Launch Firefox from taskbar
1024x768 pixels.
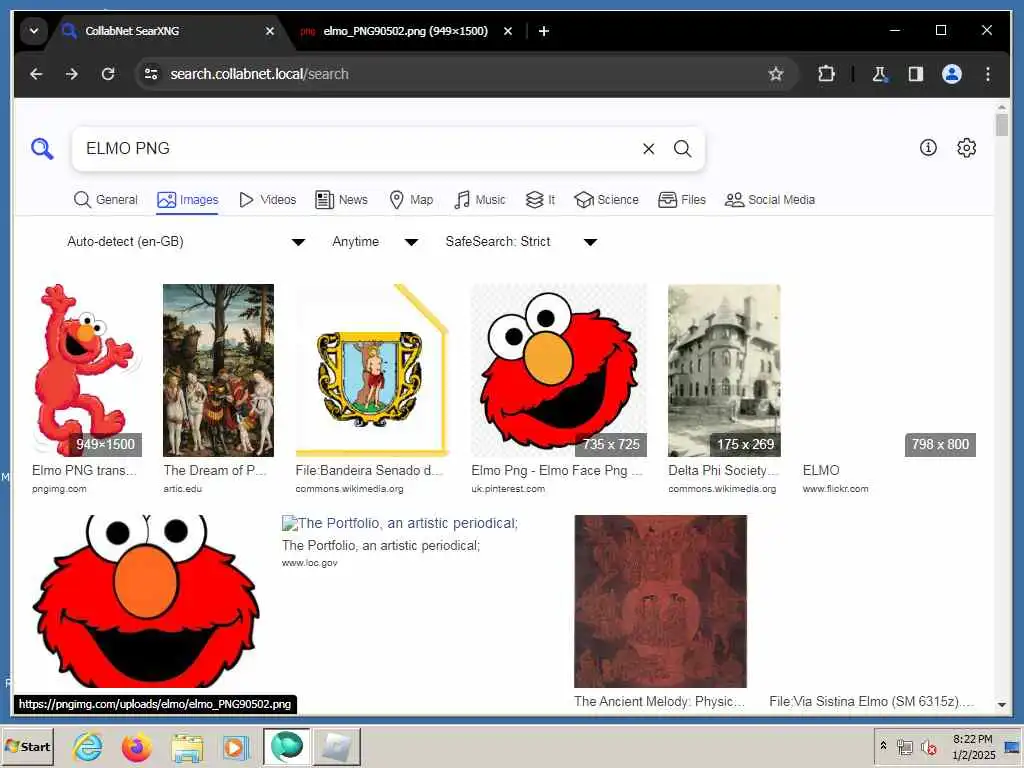[x=136, y=747]
